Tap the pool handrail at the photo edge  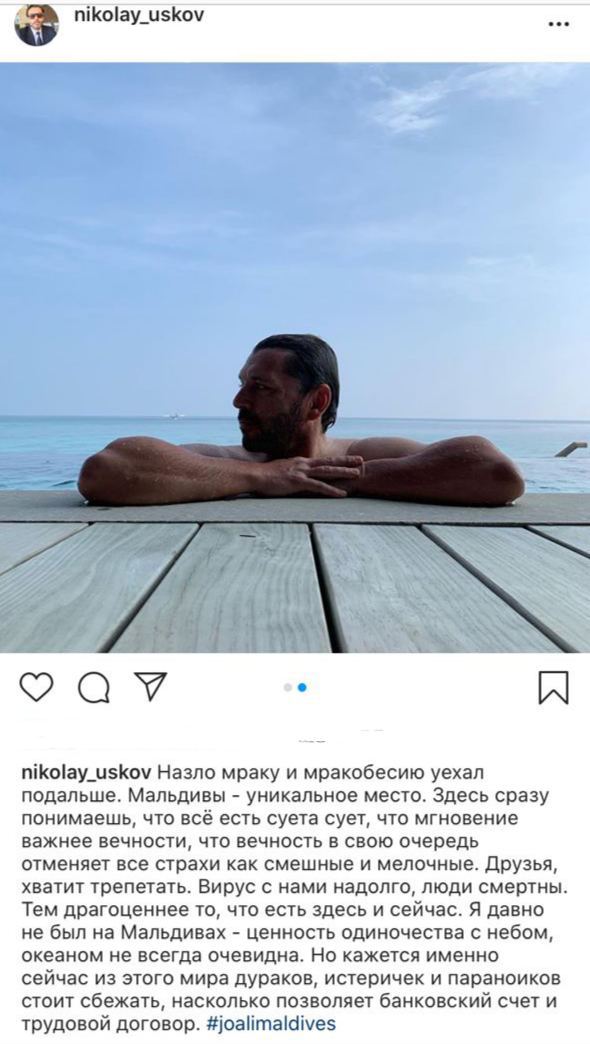pyautogui.click(x=571, y=449)
